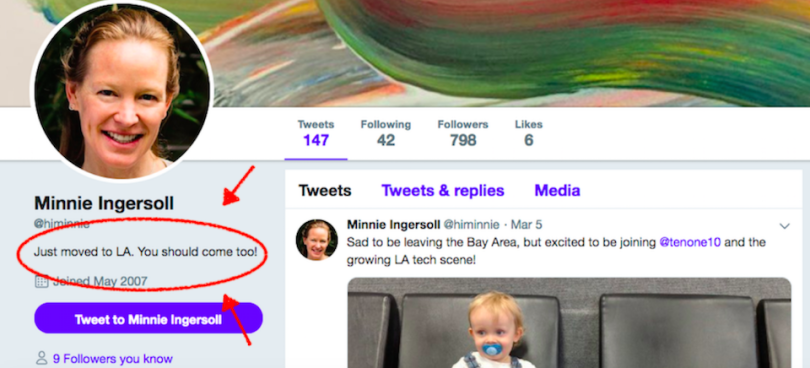Open the 9 Followers you know link

point(113,359)
